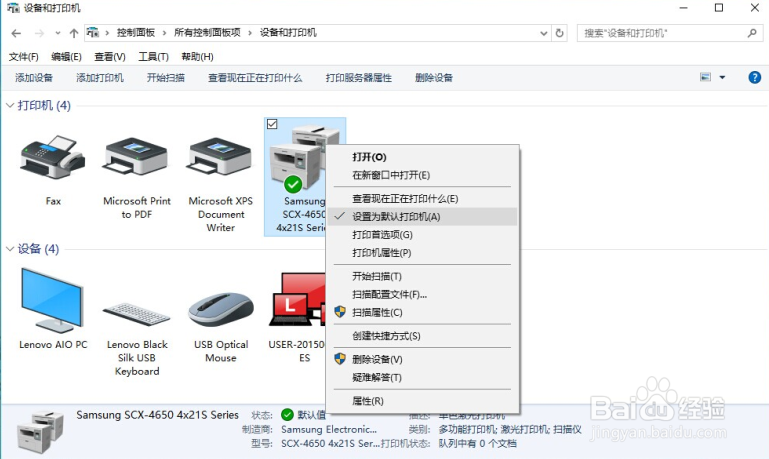Choose 扫描配置文件(F)... from context menu

(x=422, y=295)
